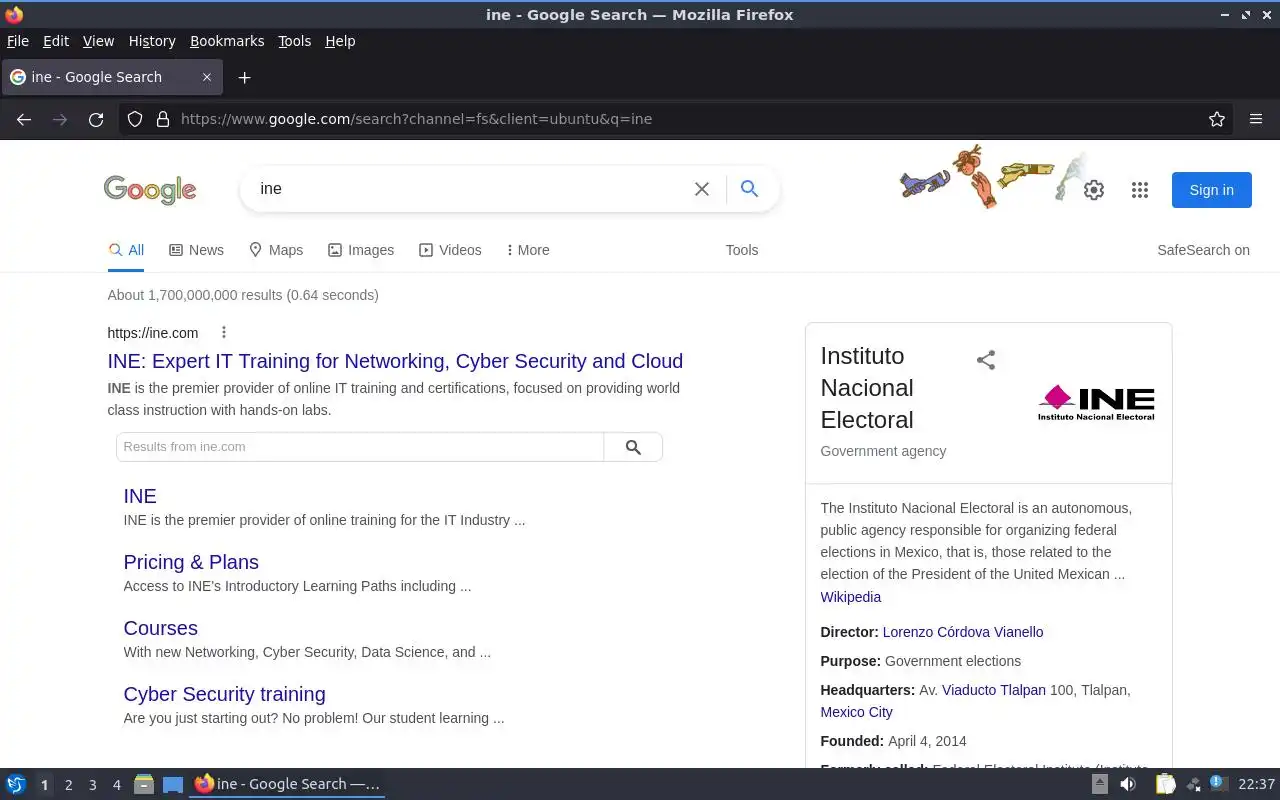
Task: Click the 'About 1,700,000,000 results' text
Action: (243, 295)
